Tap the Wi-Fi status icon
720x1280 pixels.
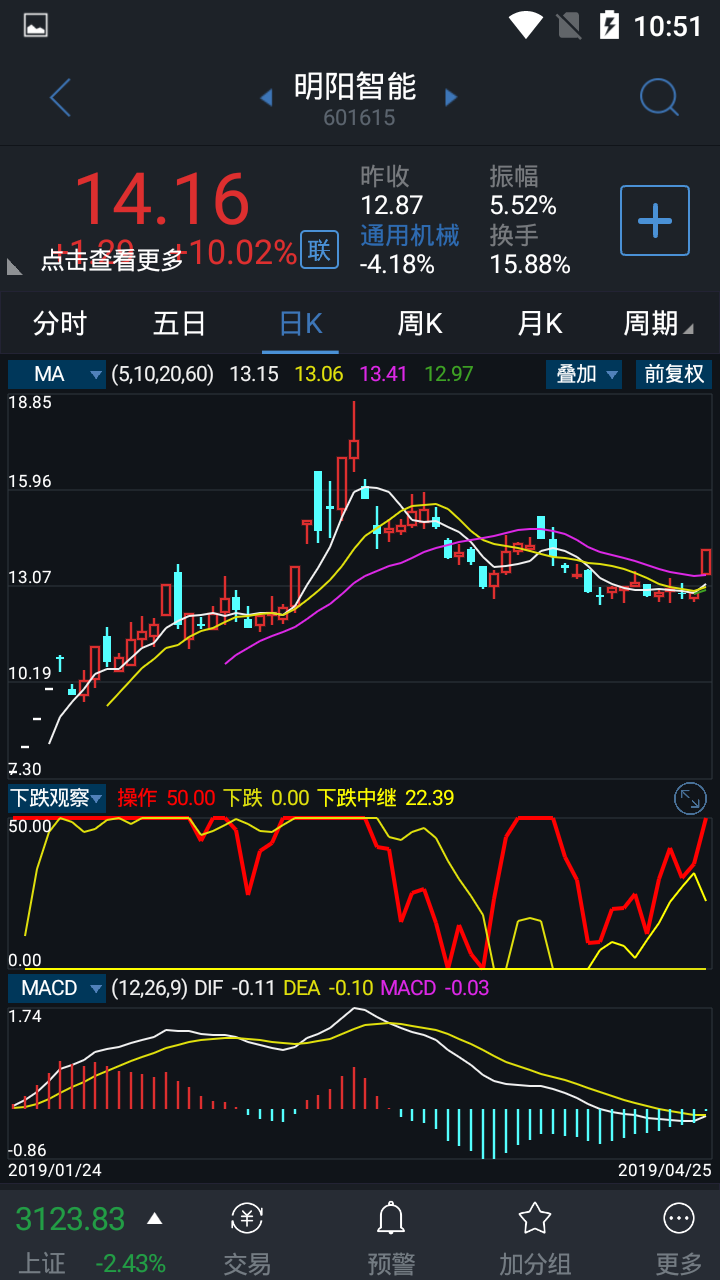click(526, 25)
